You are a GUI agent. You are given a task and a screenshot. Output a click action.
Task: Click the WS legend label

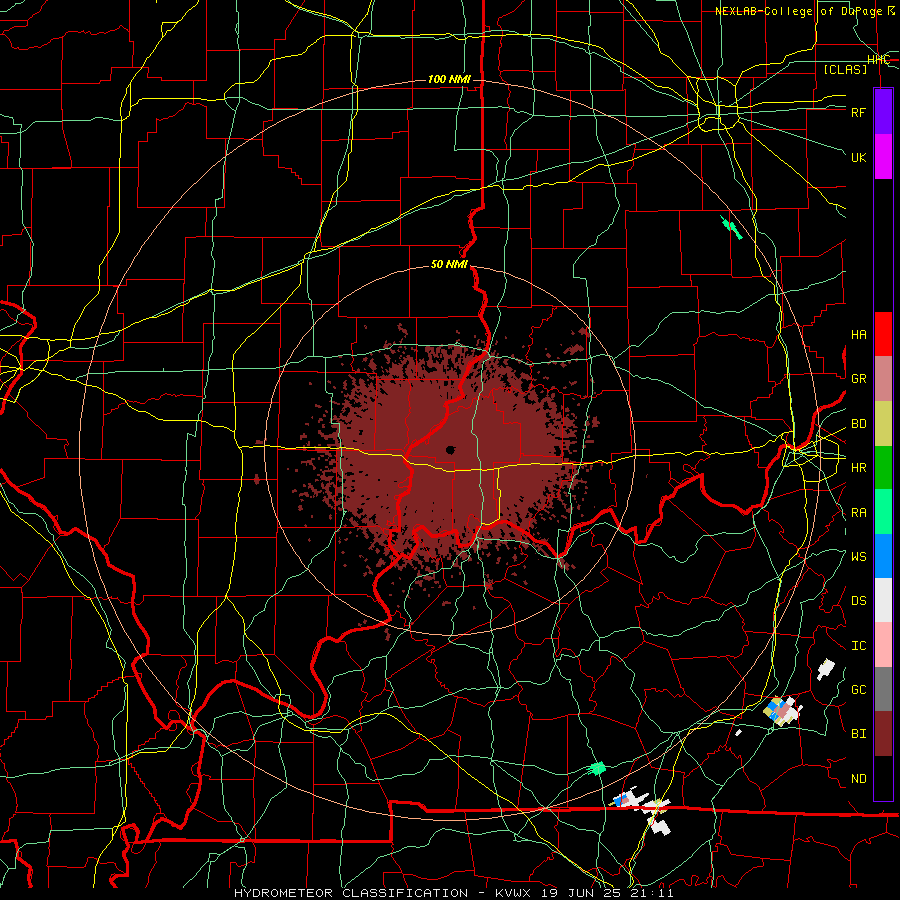[x=858, y=557]
